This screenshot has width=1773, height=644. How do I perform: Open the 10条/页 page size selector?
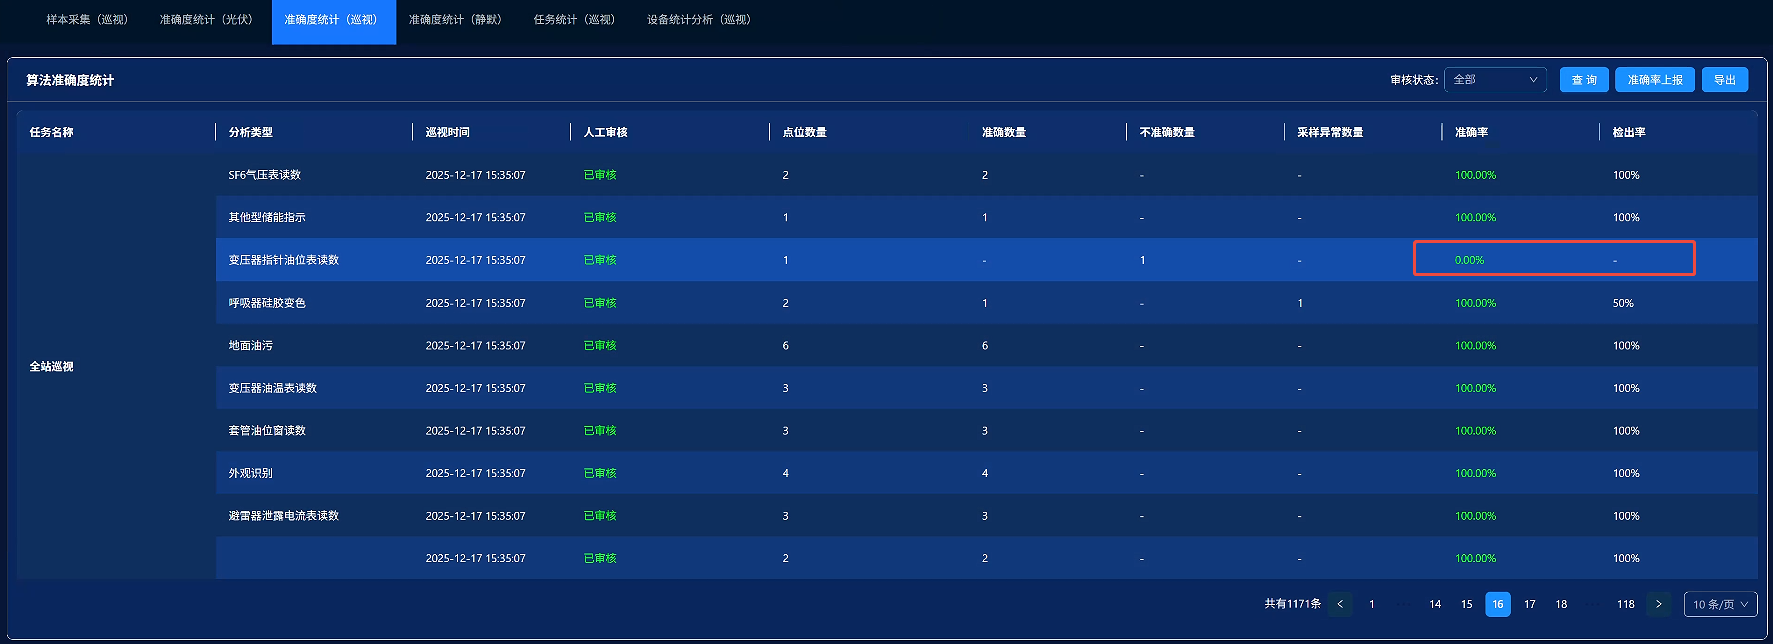tap(1720, 604)
